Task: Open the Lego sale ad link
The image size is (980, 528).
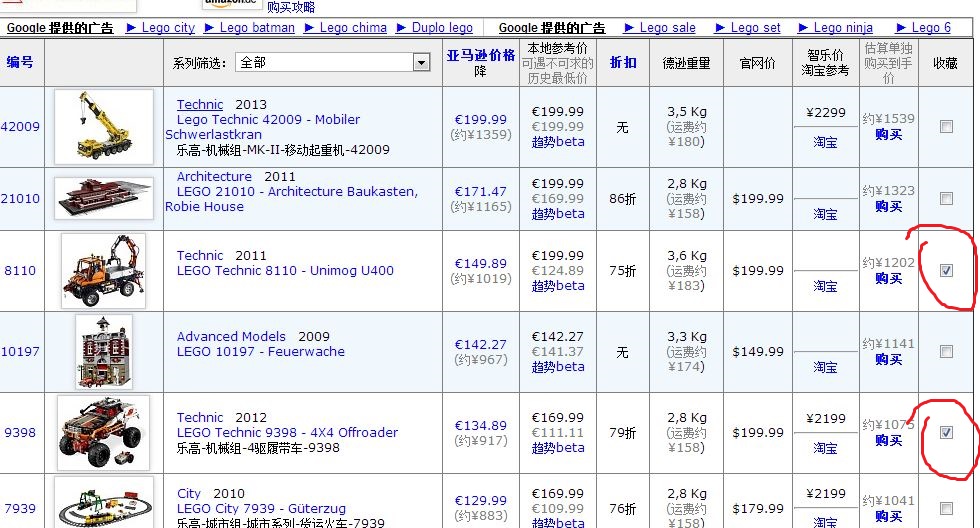Action: [668, 27]
